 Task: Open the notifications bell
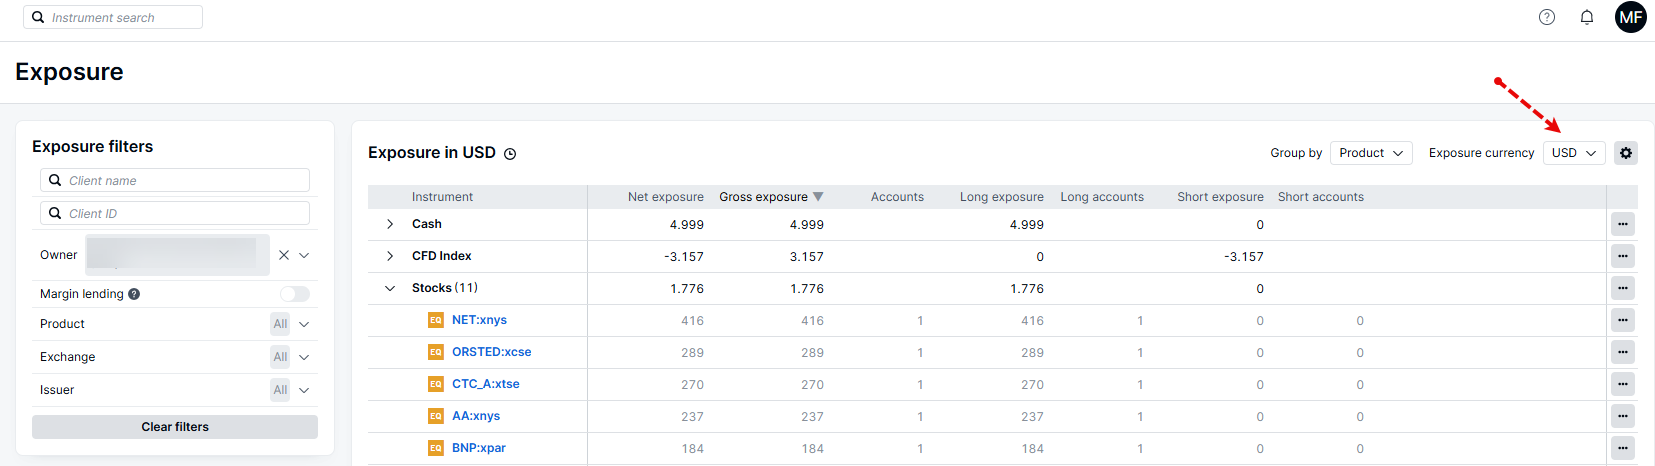[x=1586, y=17]
